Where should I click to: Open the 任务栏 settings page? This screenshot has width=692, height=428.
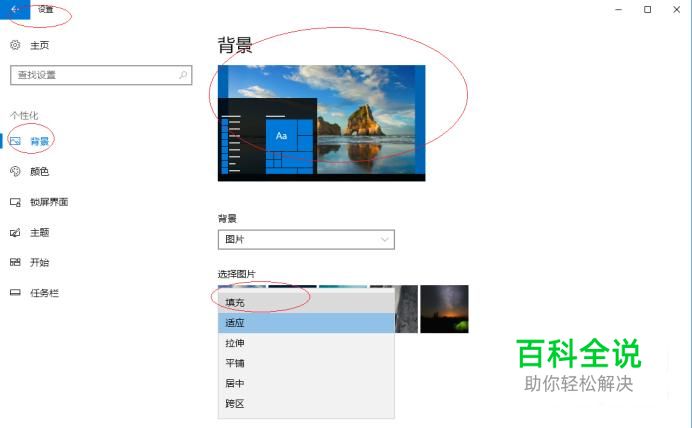[x=44, y=293]
